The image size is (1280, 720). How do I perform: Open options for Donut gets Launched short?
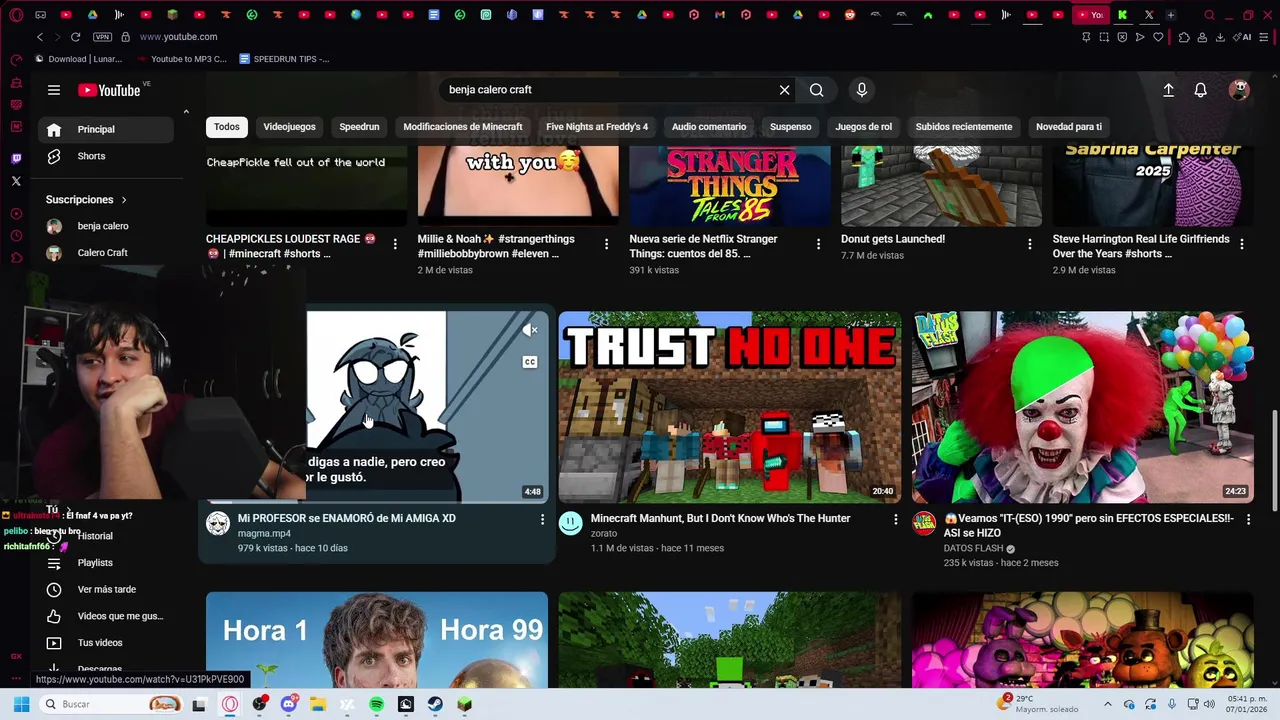pos(1030,244)
